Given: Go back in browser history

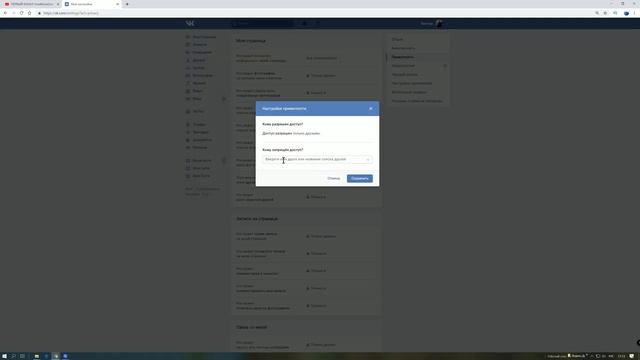Looking at the screenshot, I should pyautogui.click(x=5, y=13).
